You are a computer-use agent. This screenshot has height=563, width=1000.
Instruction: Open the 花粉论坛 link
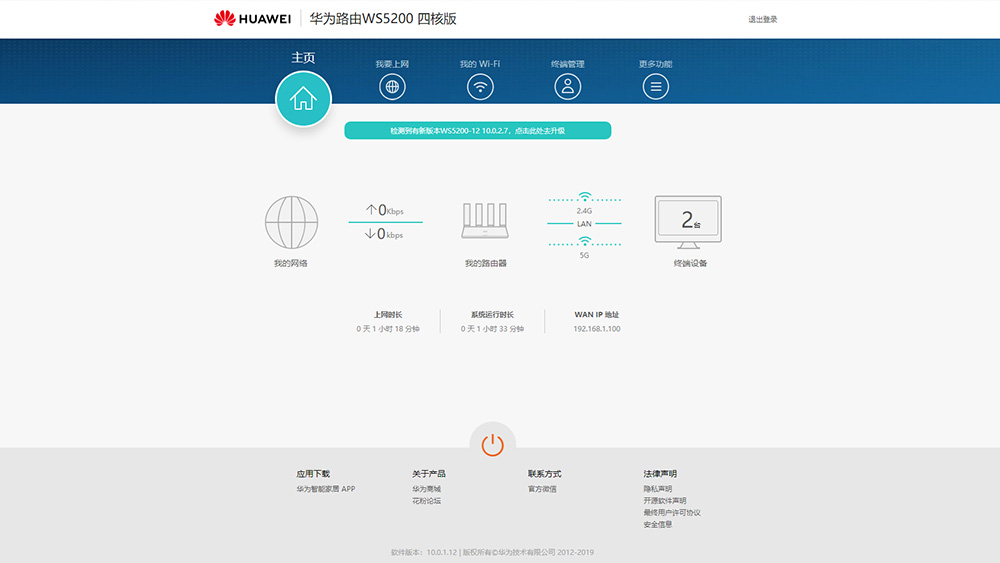[x=426, y=501]
